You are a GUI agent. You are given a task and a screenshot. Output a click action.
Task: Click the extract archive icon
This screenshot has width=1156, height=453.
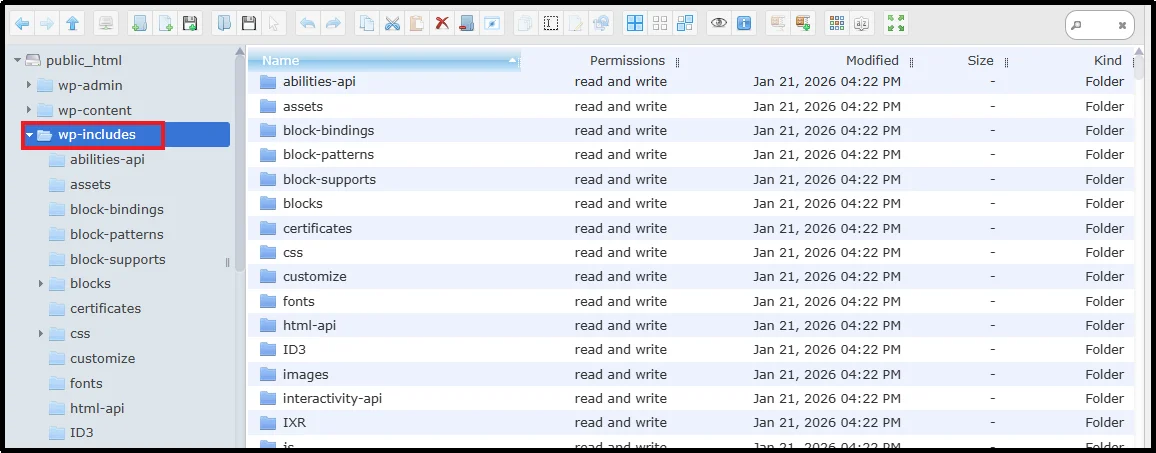[777, 24]
